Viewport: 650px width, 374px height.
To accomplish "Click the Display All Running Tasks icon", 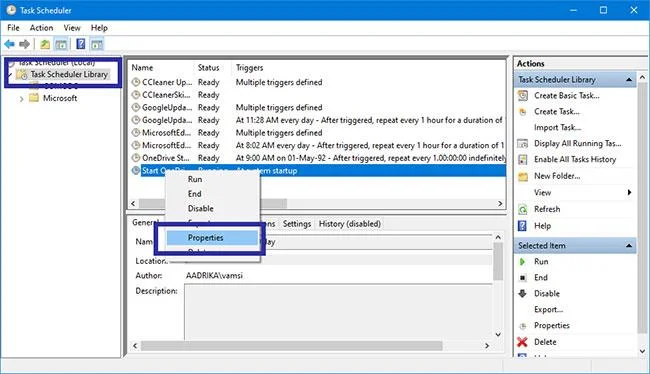I will [x=523, y=143].
